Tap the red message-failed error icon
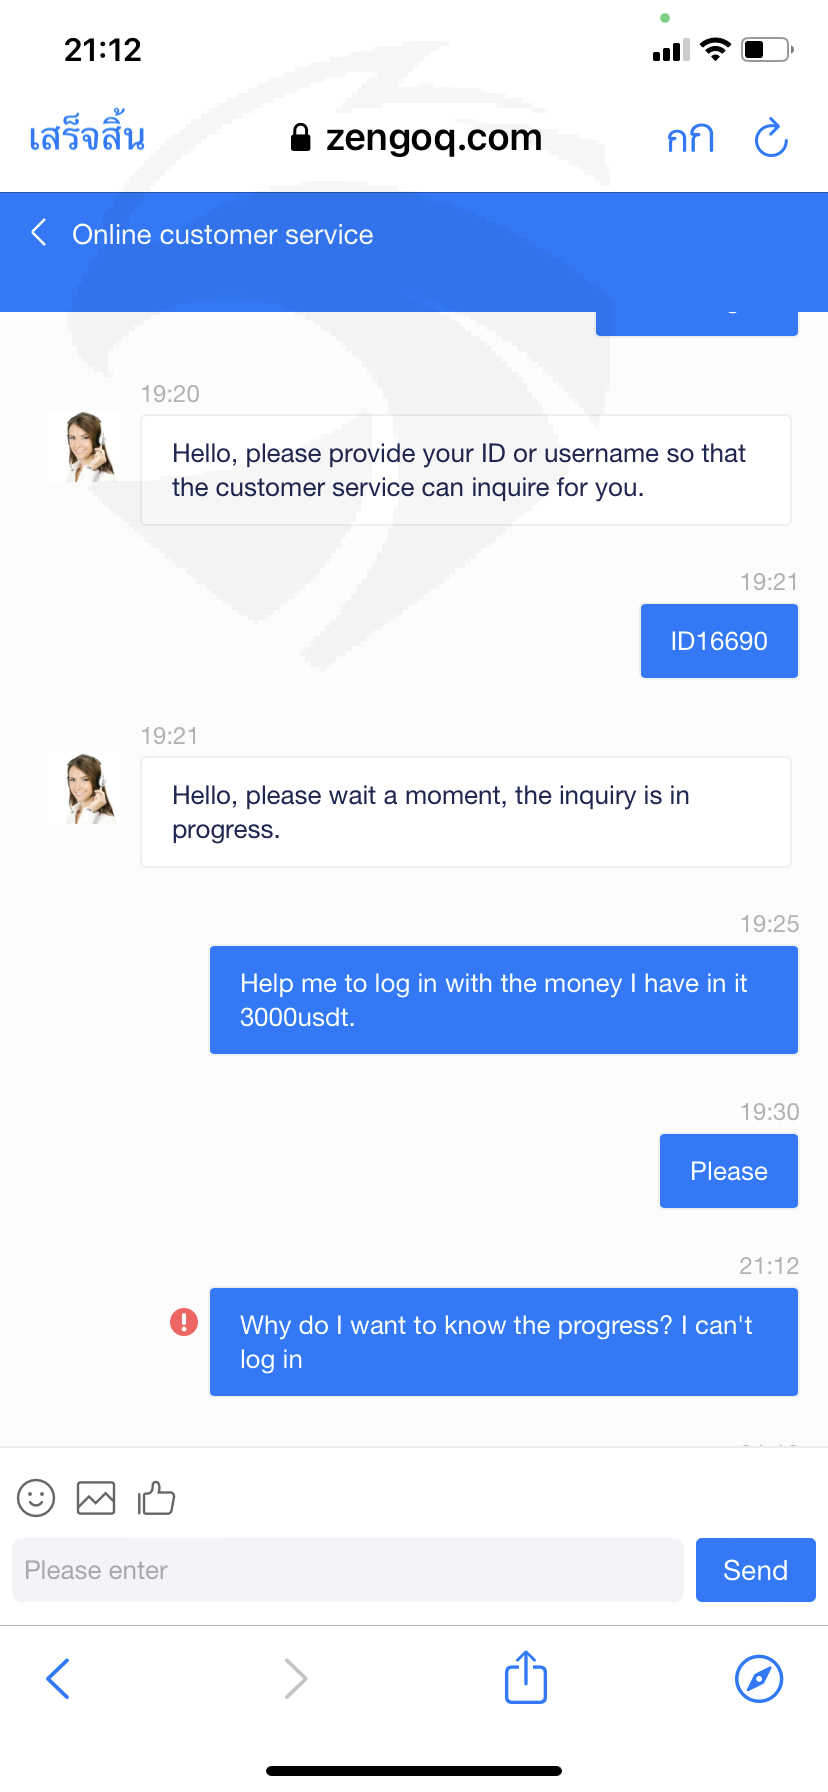 [x=184, y=1322]
